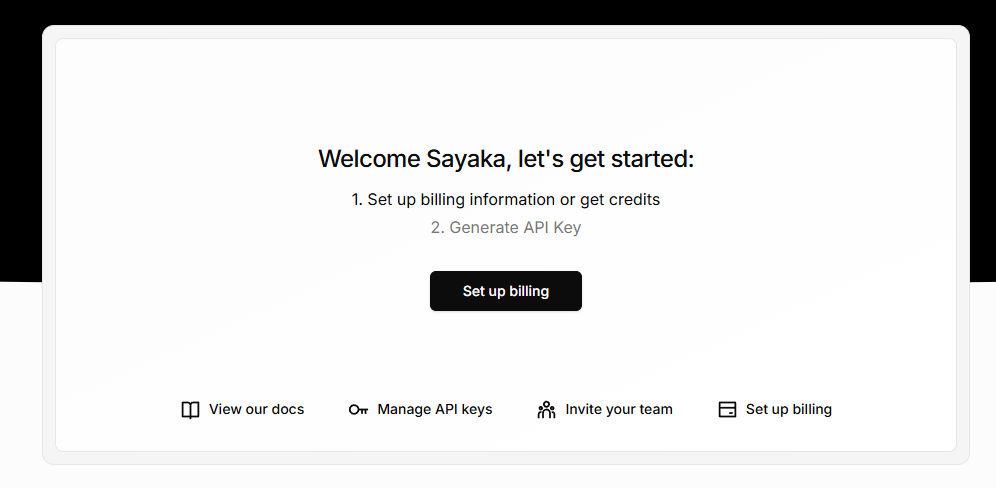Click the word 'team' in bottom links
996x488 pixels.
click(656, 409)
